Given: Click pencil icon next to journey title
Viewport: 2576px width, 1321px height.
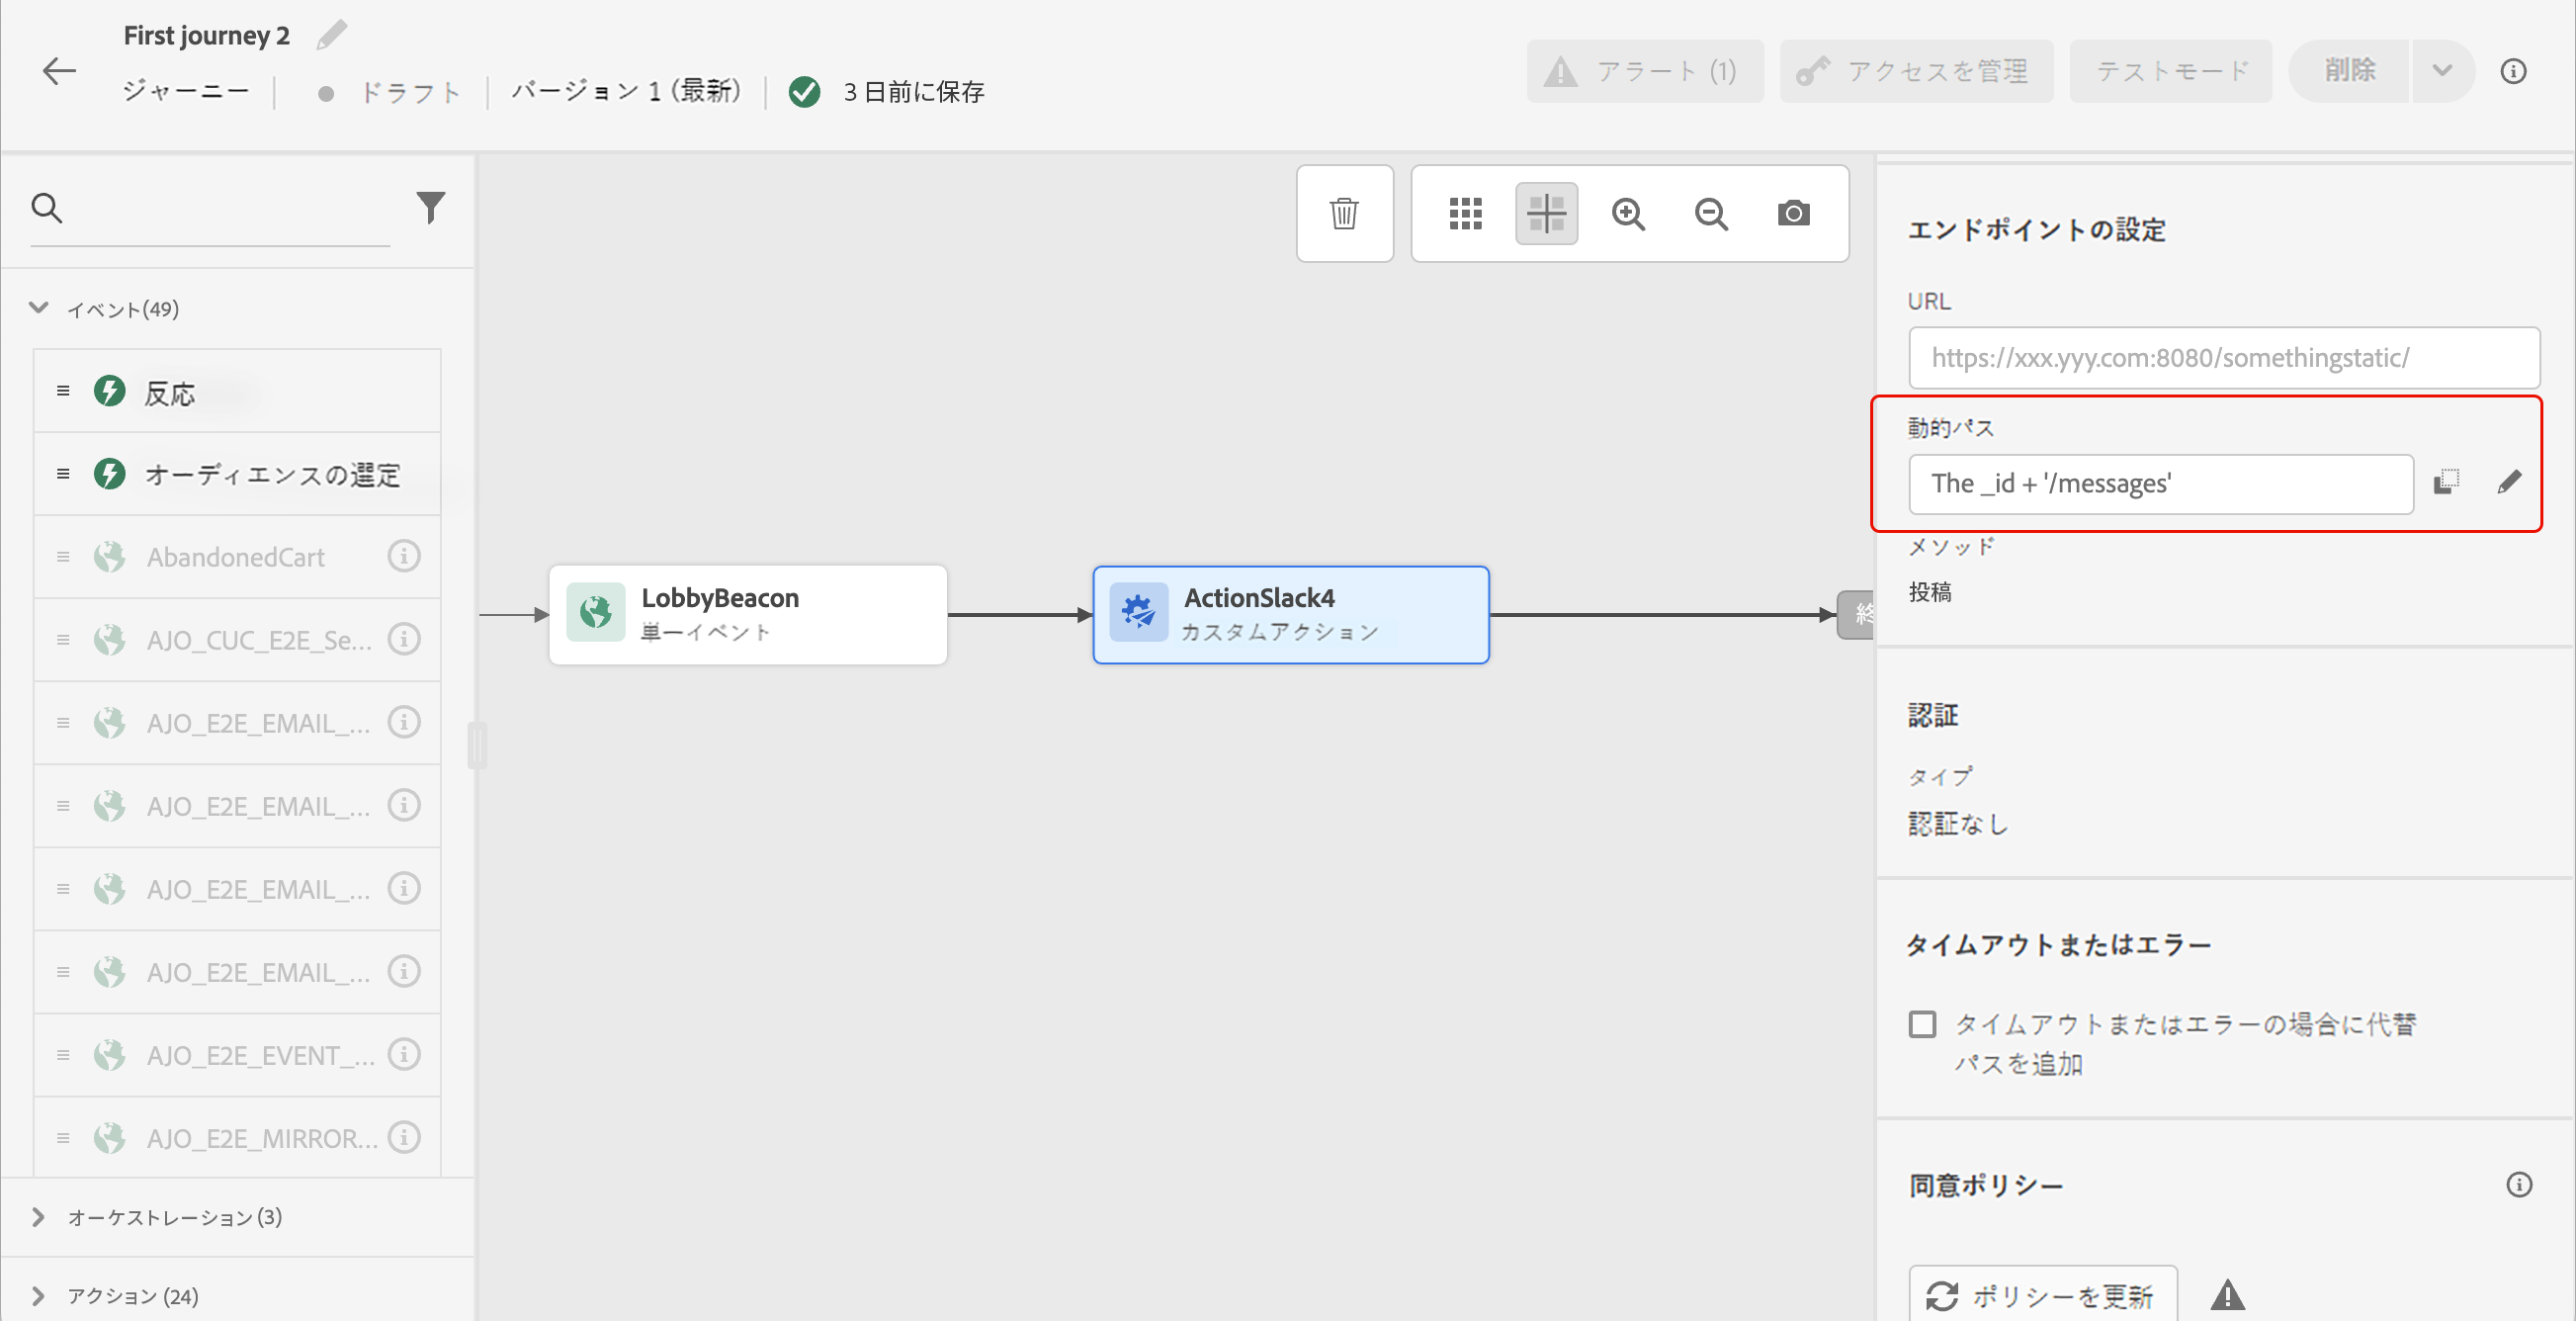Looking at the screenshot, I should [332, 35].
